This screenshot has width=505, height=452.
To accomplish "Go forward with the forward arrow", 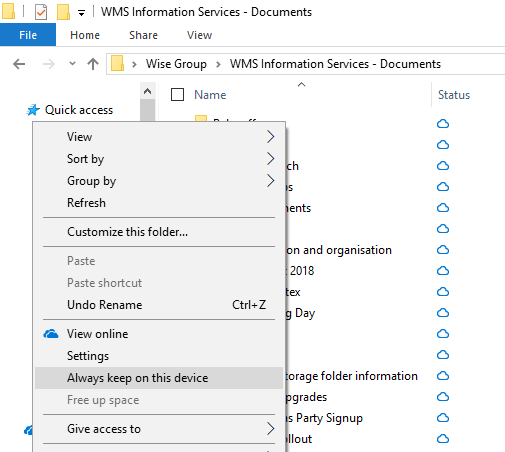I will (49, 64).
